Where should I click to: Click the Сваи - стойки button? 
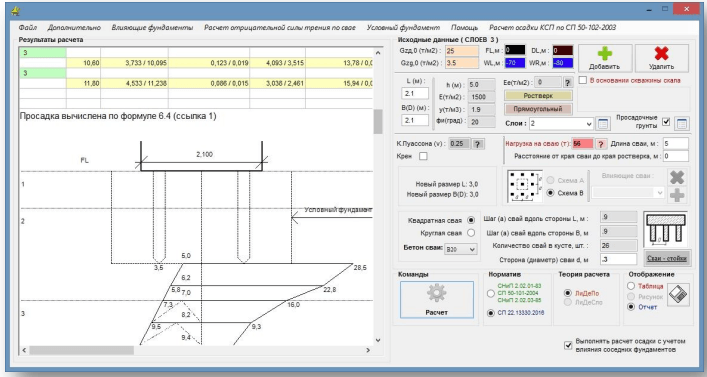(667, 258)
